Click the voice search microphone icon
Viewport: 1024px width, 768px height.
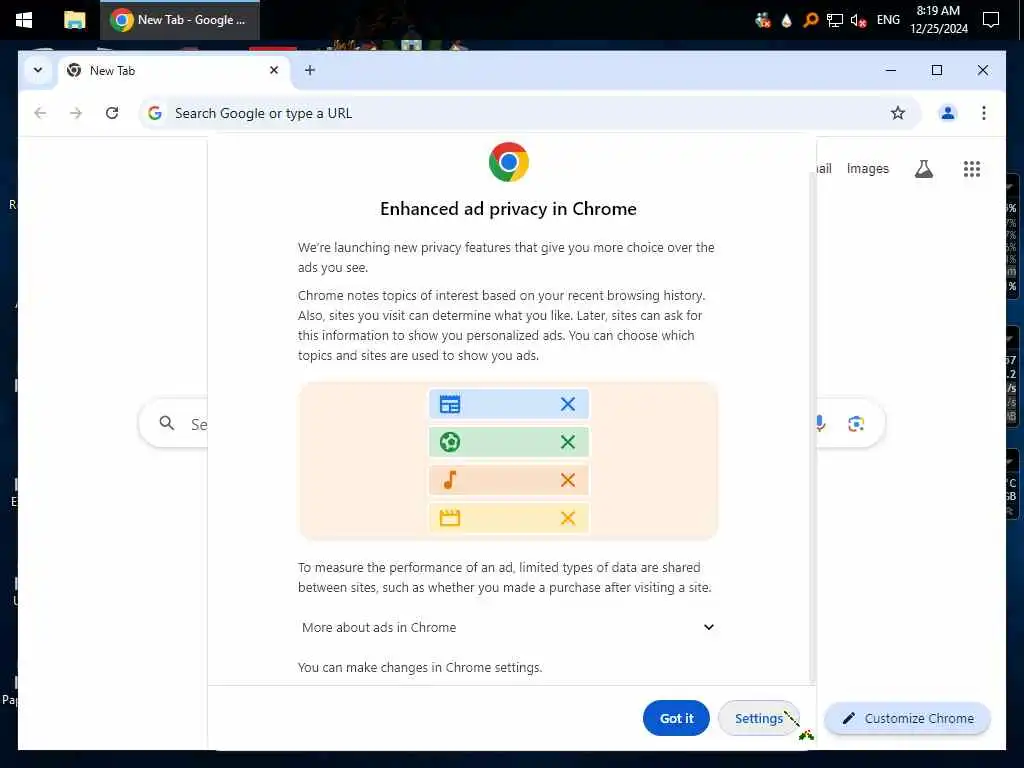820,424
